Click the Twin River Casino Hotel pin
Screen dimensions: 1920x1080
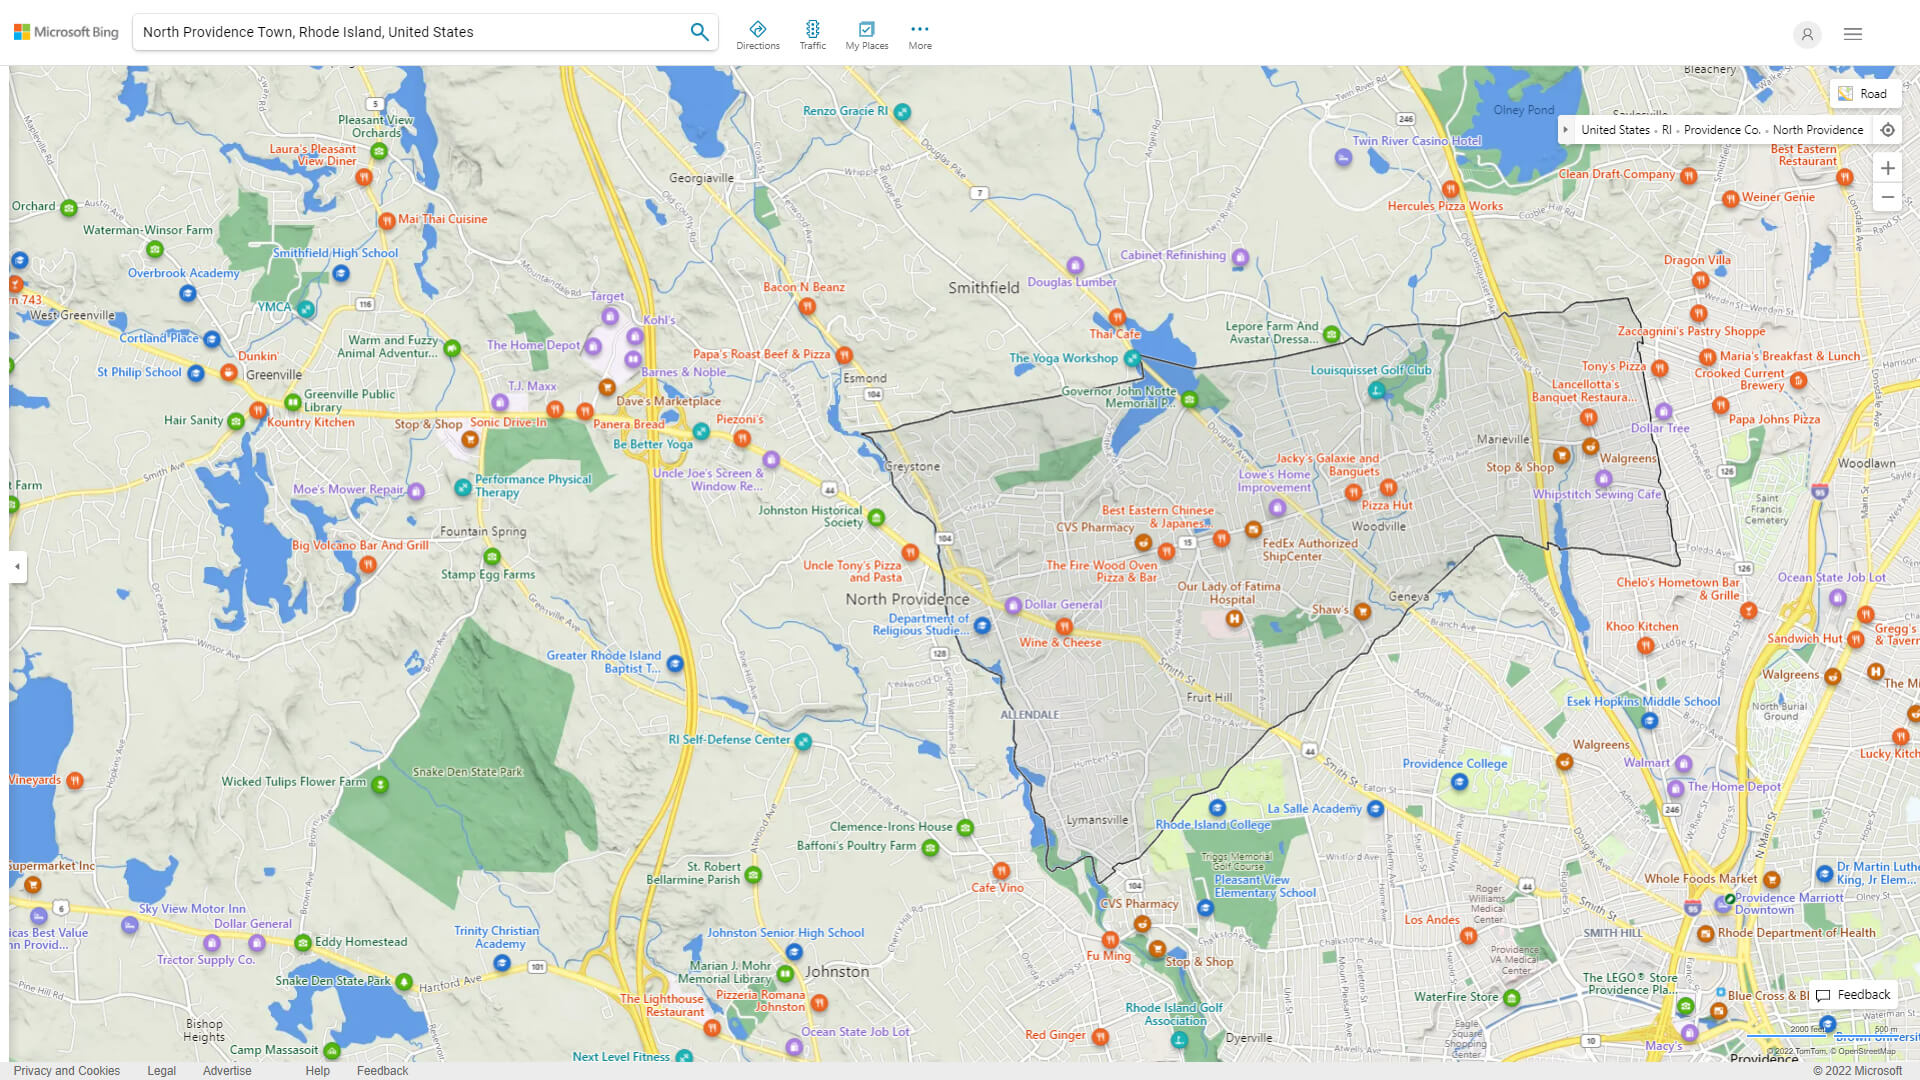tap(1343, 158)
